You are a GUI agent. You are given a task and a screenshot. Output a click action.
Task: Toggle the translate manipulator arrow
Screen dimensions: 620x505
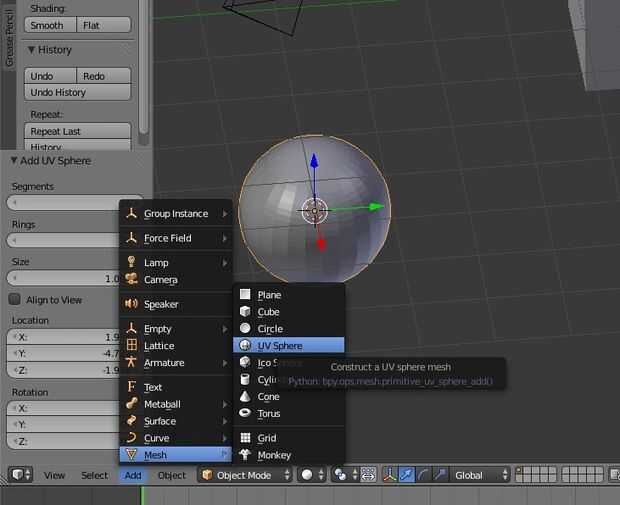(x=406, y=475)
